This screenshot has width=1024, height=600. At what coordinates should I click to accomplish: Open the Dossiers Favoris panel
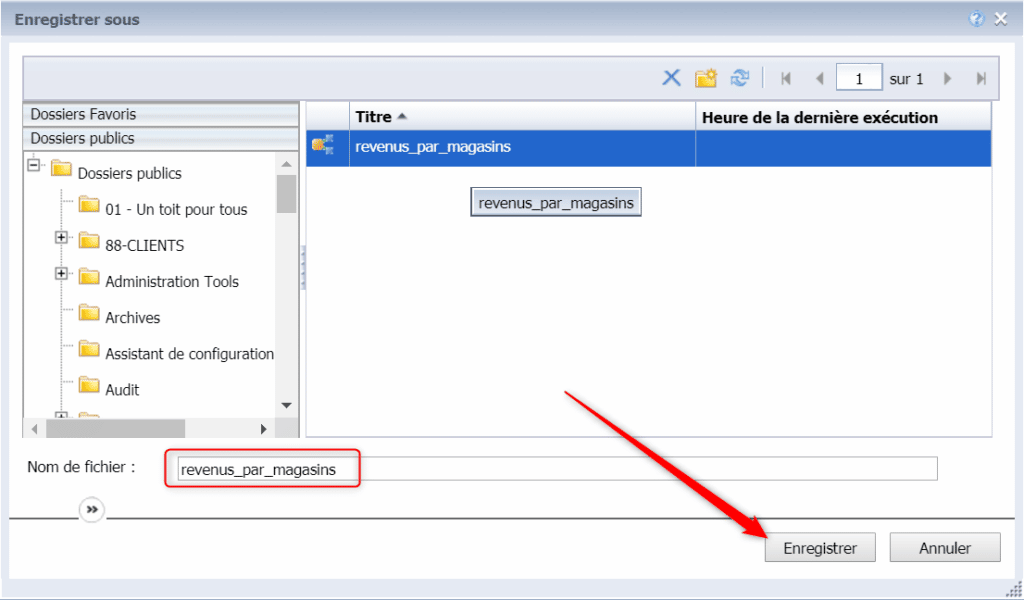(x=160, y=114)
